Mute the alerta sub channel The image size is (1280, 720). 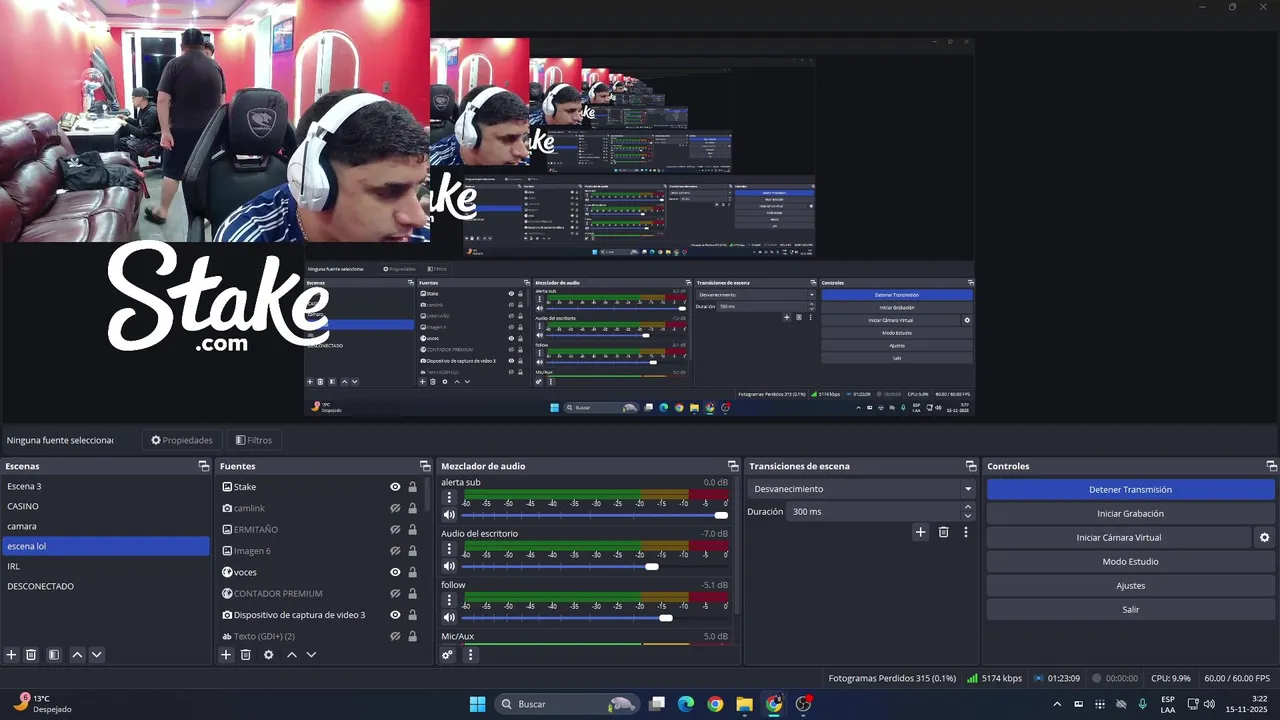pyautogui.click(x=449, y=515)
